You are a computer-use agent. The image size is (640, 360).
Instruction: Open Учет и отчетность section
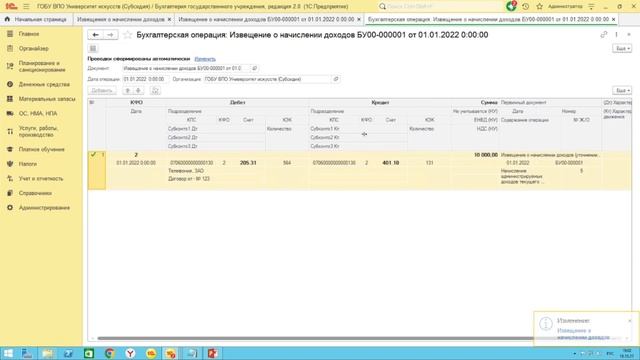[x=41, y=178]
